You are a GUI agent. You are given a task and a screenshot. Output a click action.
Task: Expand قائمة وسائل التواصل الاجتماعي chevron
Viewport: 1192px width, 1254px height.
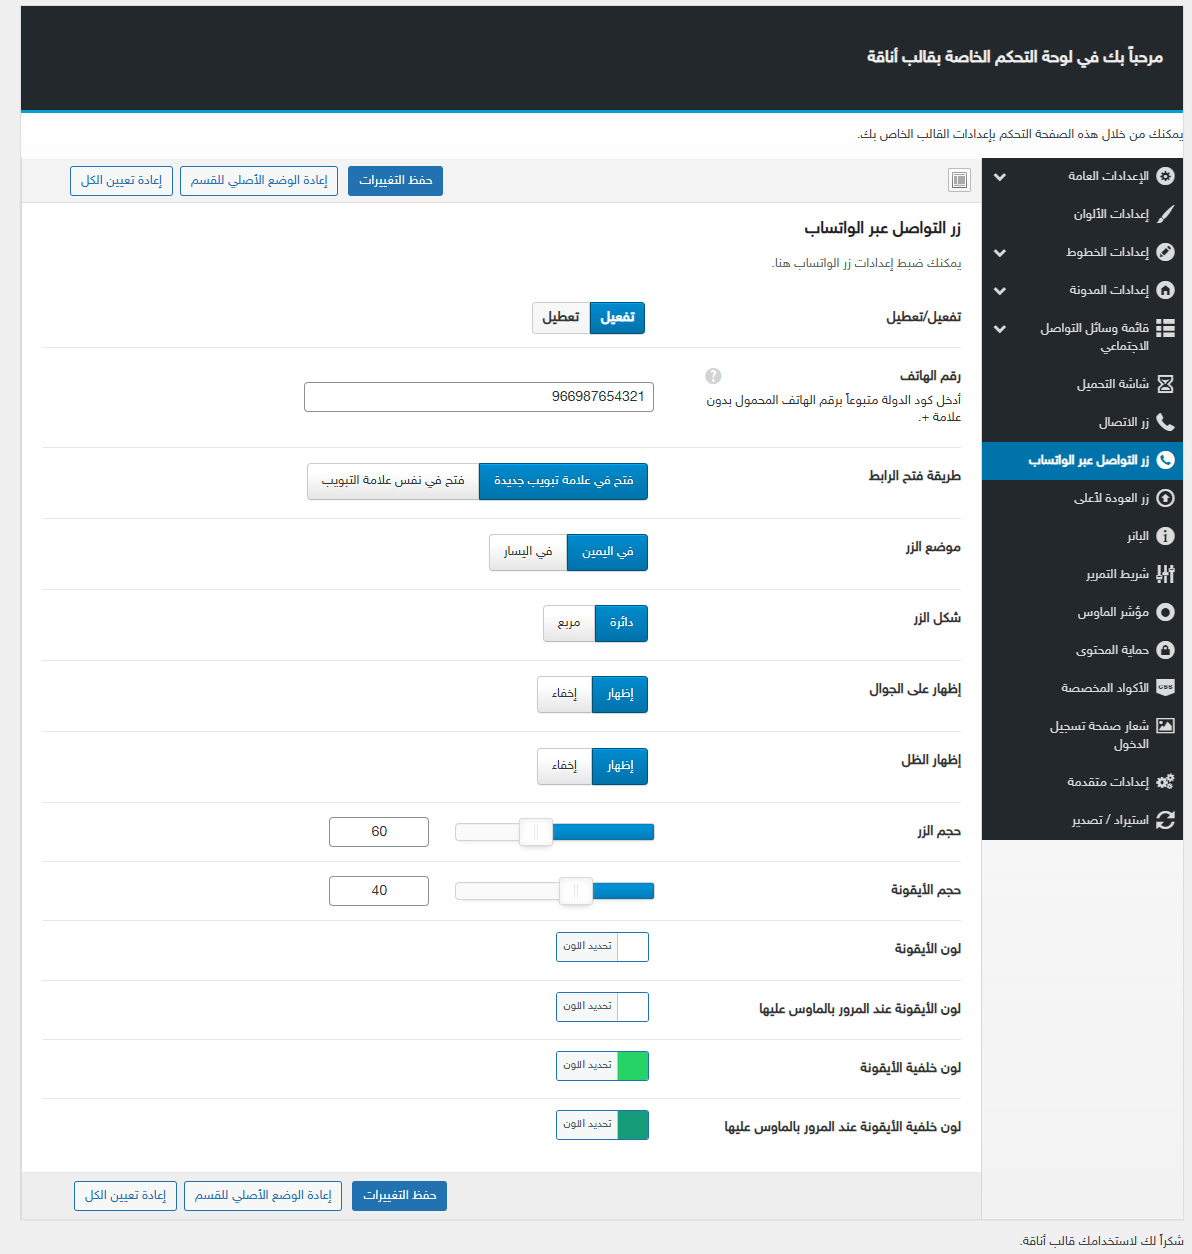(x=1000, y=329)
